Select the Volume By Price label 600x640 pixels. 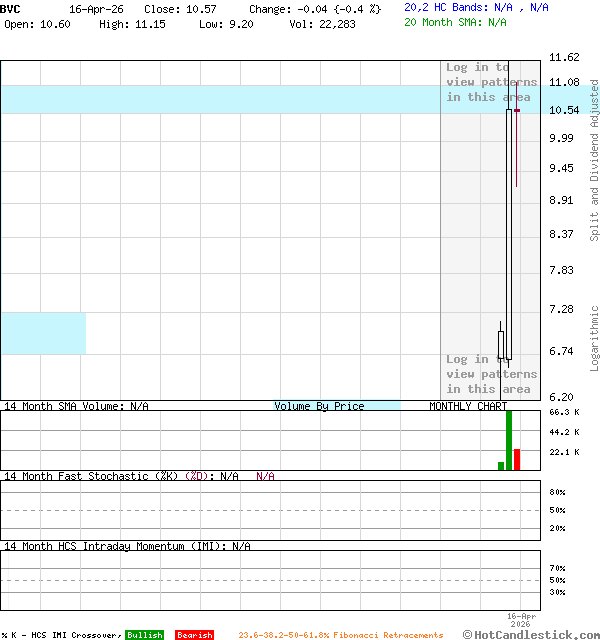point(319,406)
